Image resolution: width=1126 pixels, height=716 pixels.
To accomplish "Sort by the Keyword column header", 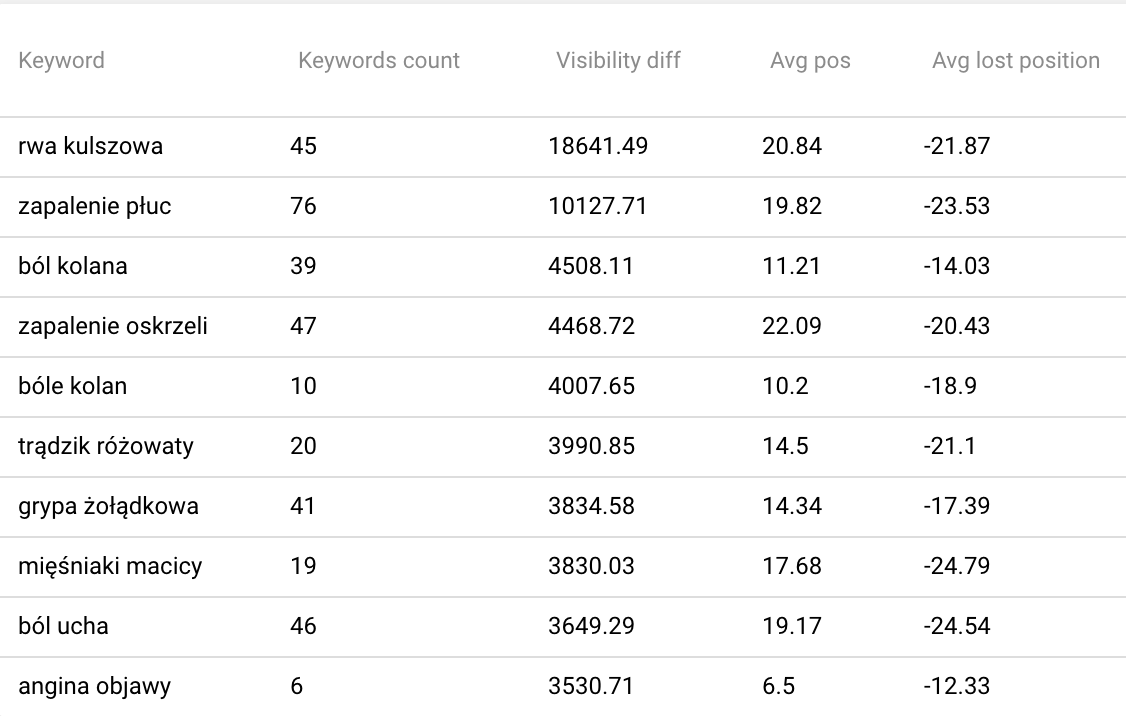I will [x=61, y=60].
